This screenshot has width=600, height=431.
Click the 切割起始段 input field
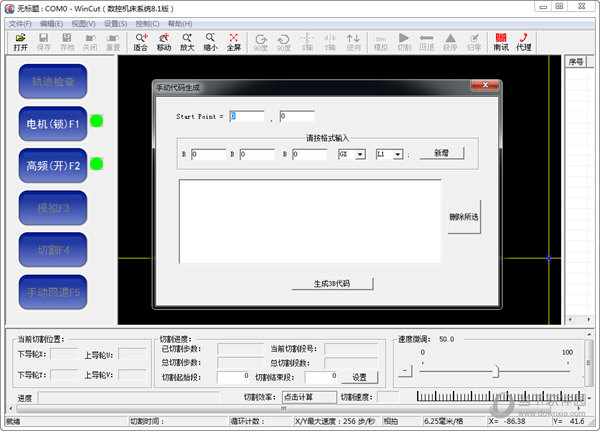click(x=233, y=377)
